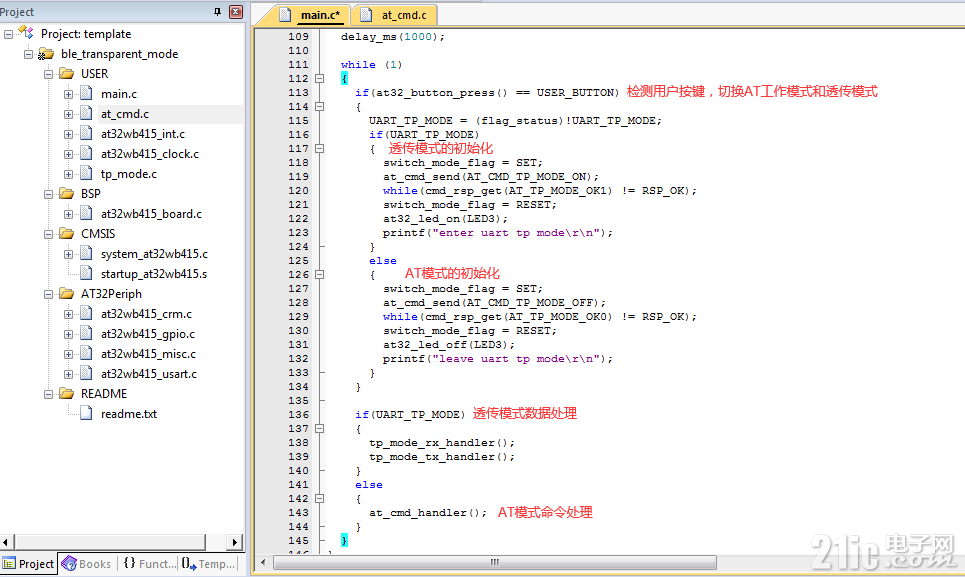Expand at_cmd.c dependencies in the tree

coord(68,114)
